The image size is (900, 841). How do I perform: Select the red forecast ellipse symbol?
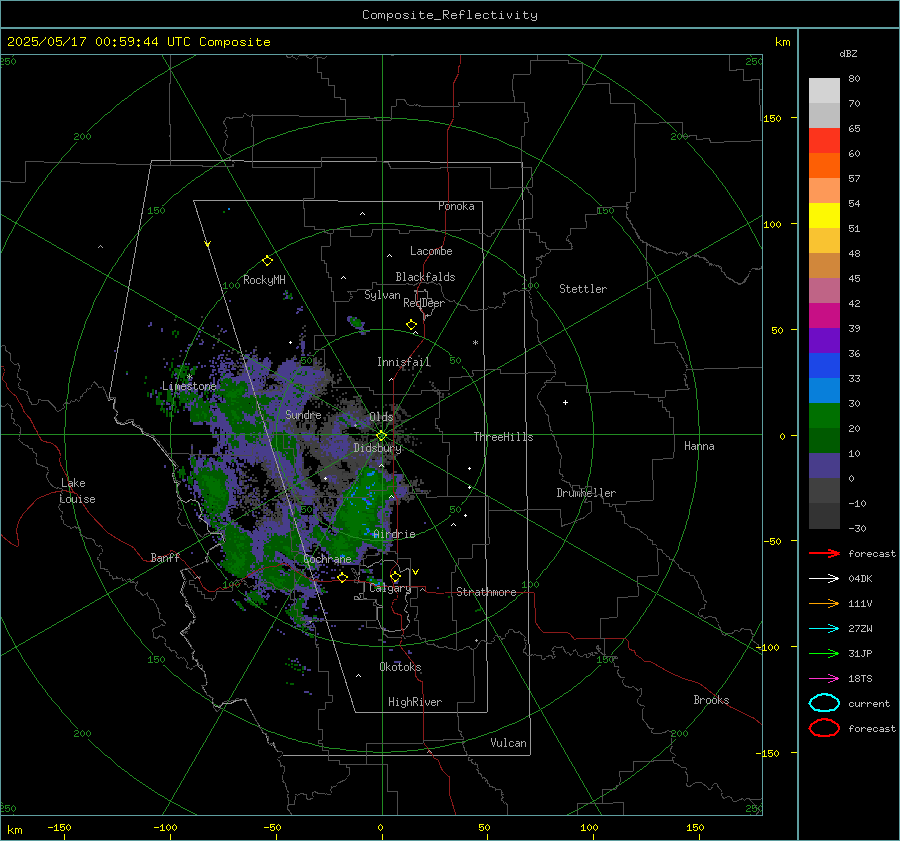[x=824, y=727]
